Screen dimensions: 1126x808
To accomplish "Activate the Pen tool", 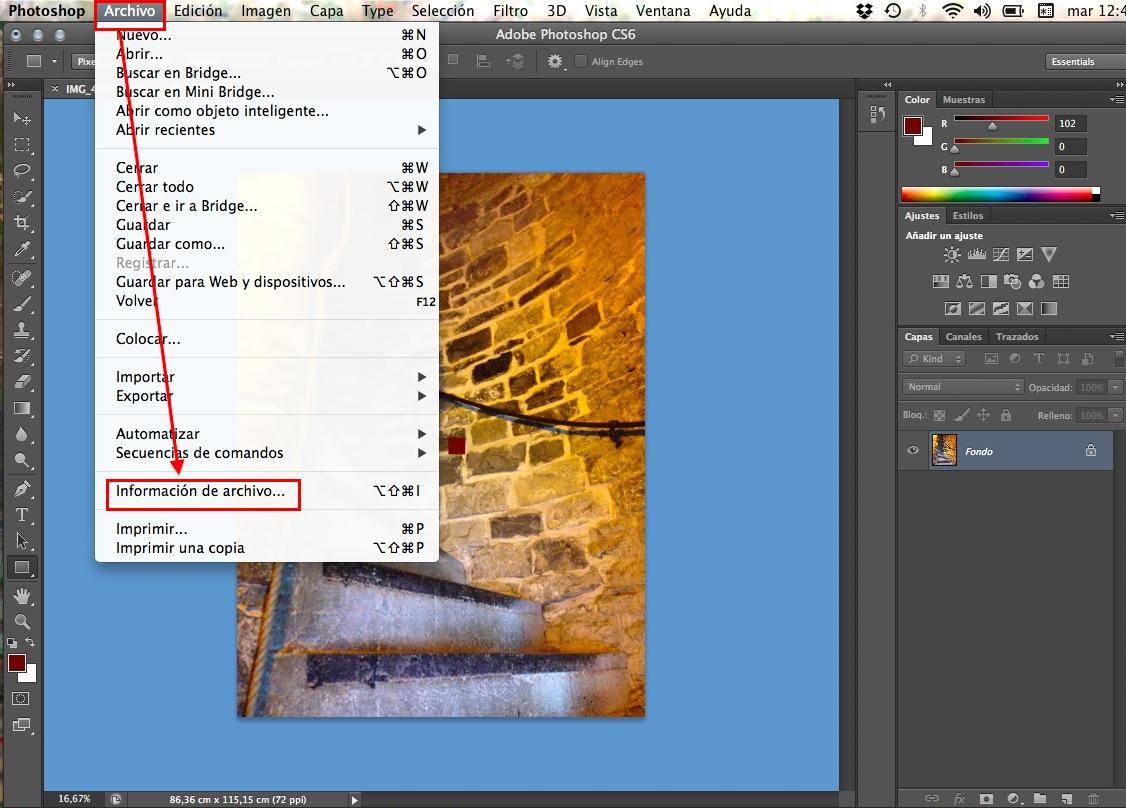I will click(22, 489).
